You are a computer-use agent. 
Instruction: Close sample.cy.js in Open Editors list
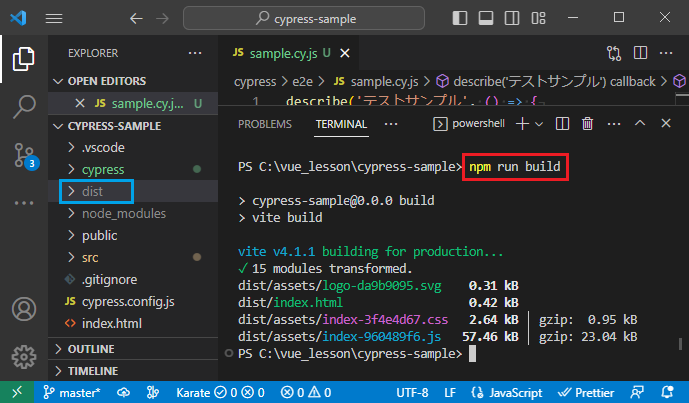80,103
